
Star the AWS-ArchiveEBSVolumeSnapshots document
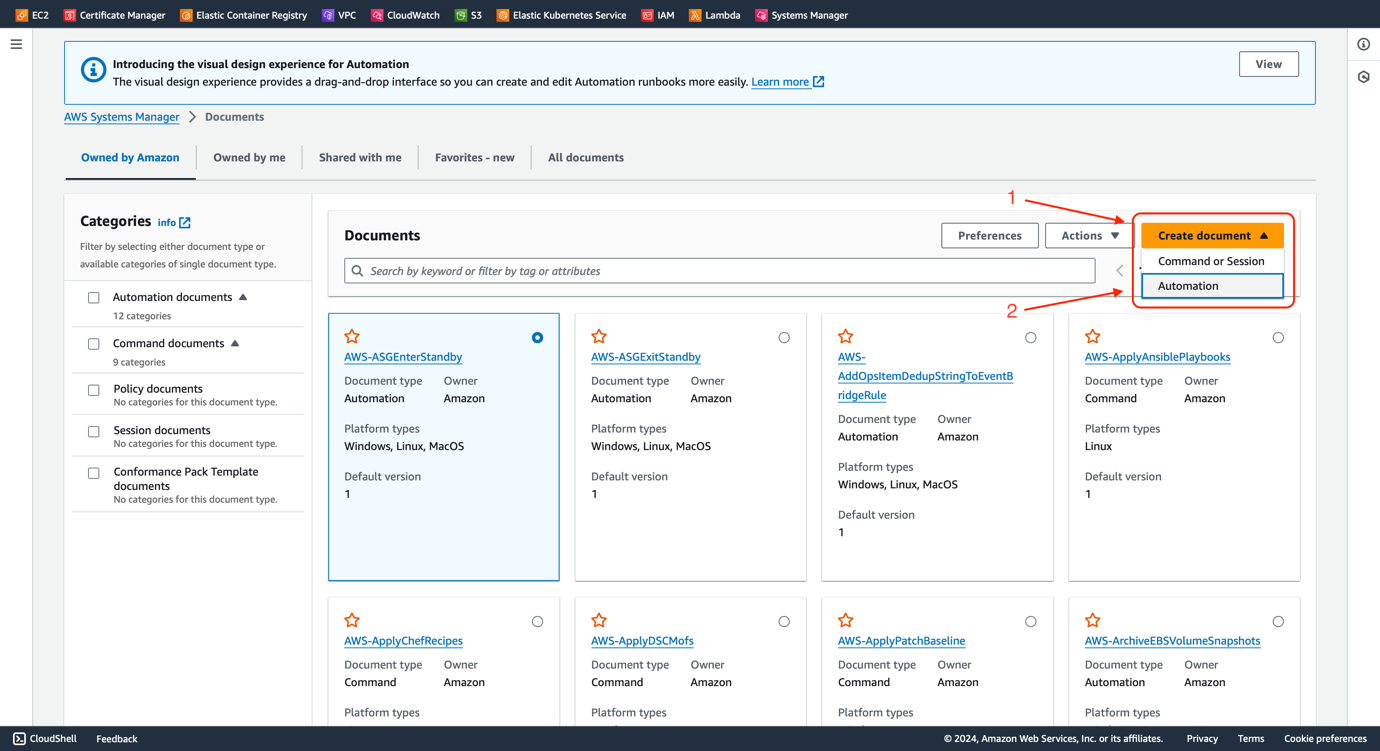[x=1093, y=620]
